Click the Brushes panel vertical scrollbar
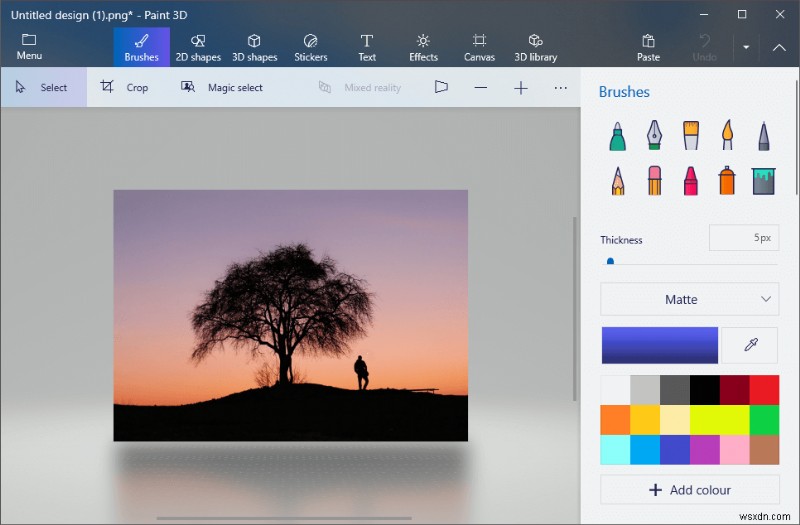Screen dimensions: 800x525 (x=797, y=137)
